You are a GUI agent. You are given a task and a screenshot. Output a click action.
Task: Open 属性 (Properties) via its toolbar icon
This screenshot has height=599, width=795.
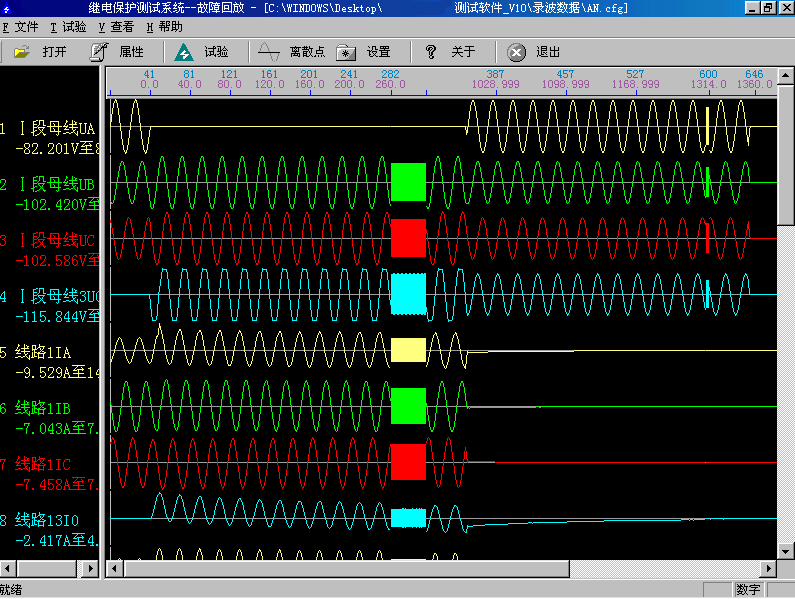pyautogui.click(x=99, y=52)
